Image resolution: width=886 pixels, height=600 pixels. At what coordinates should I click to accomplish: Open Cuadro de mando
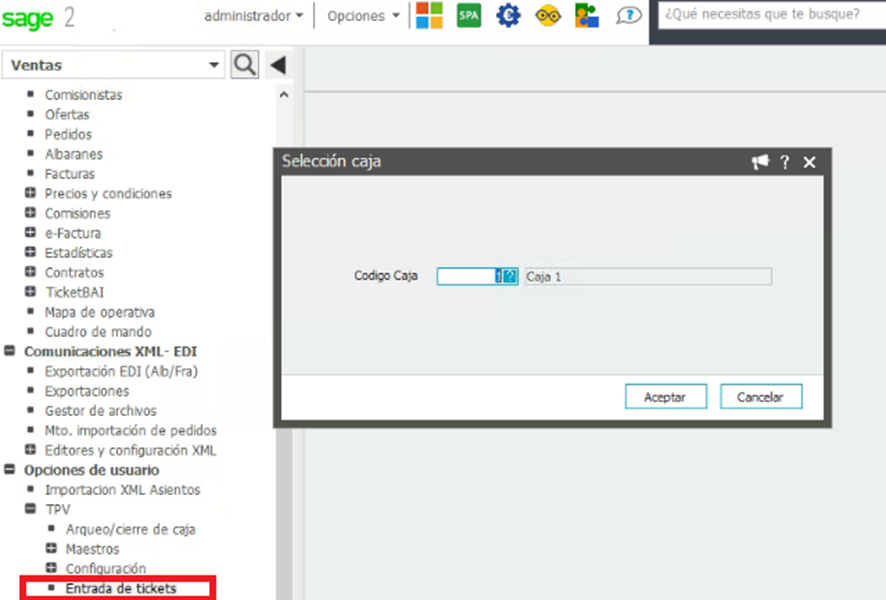click(x=98, y=332)
